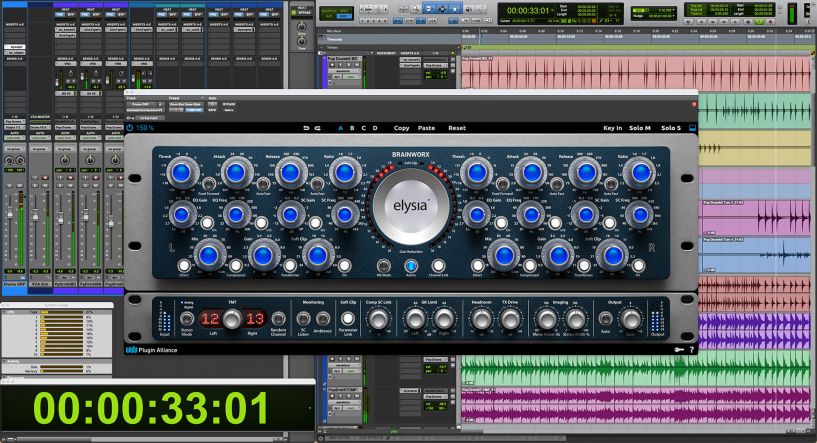Click the blue rack view icon
Viewport: 817px width, 443px height.
pos(692,128)
